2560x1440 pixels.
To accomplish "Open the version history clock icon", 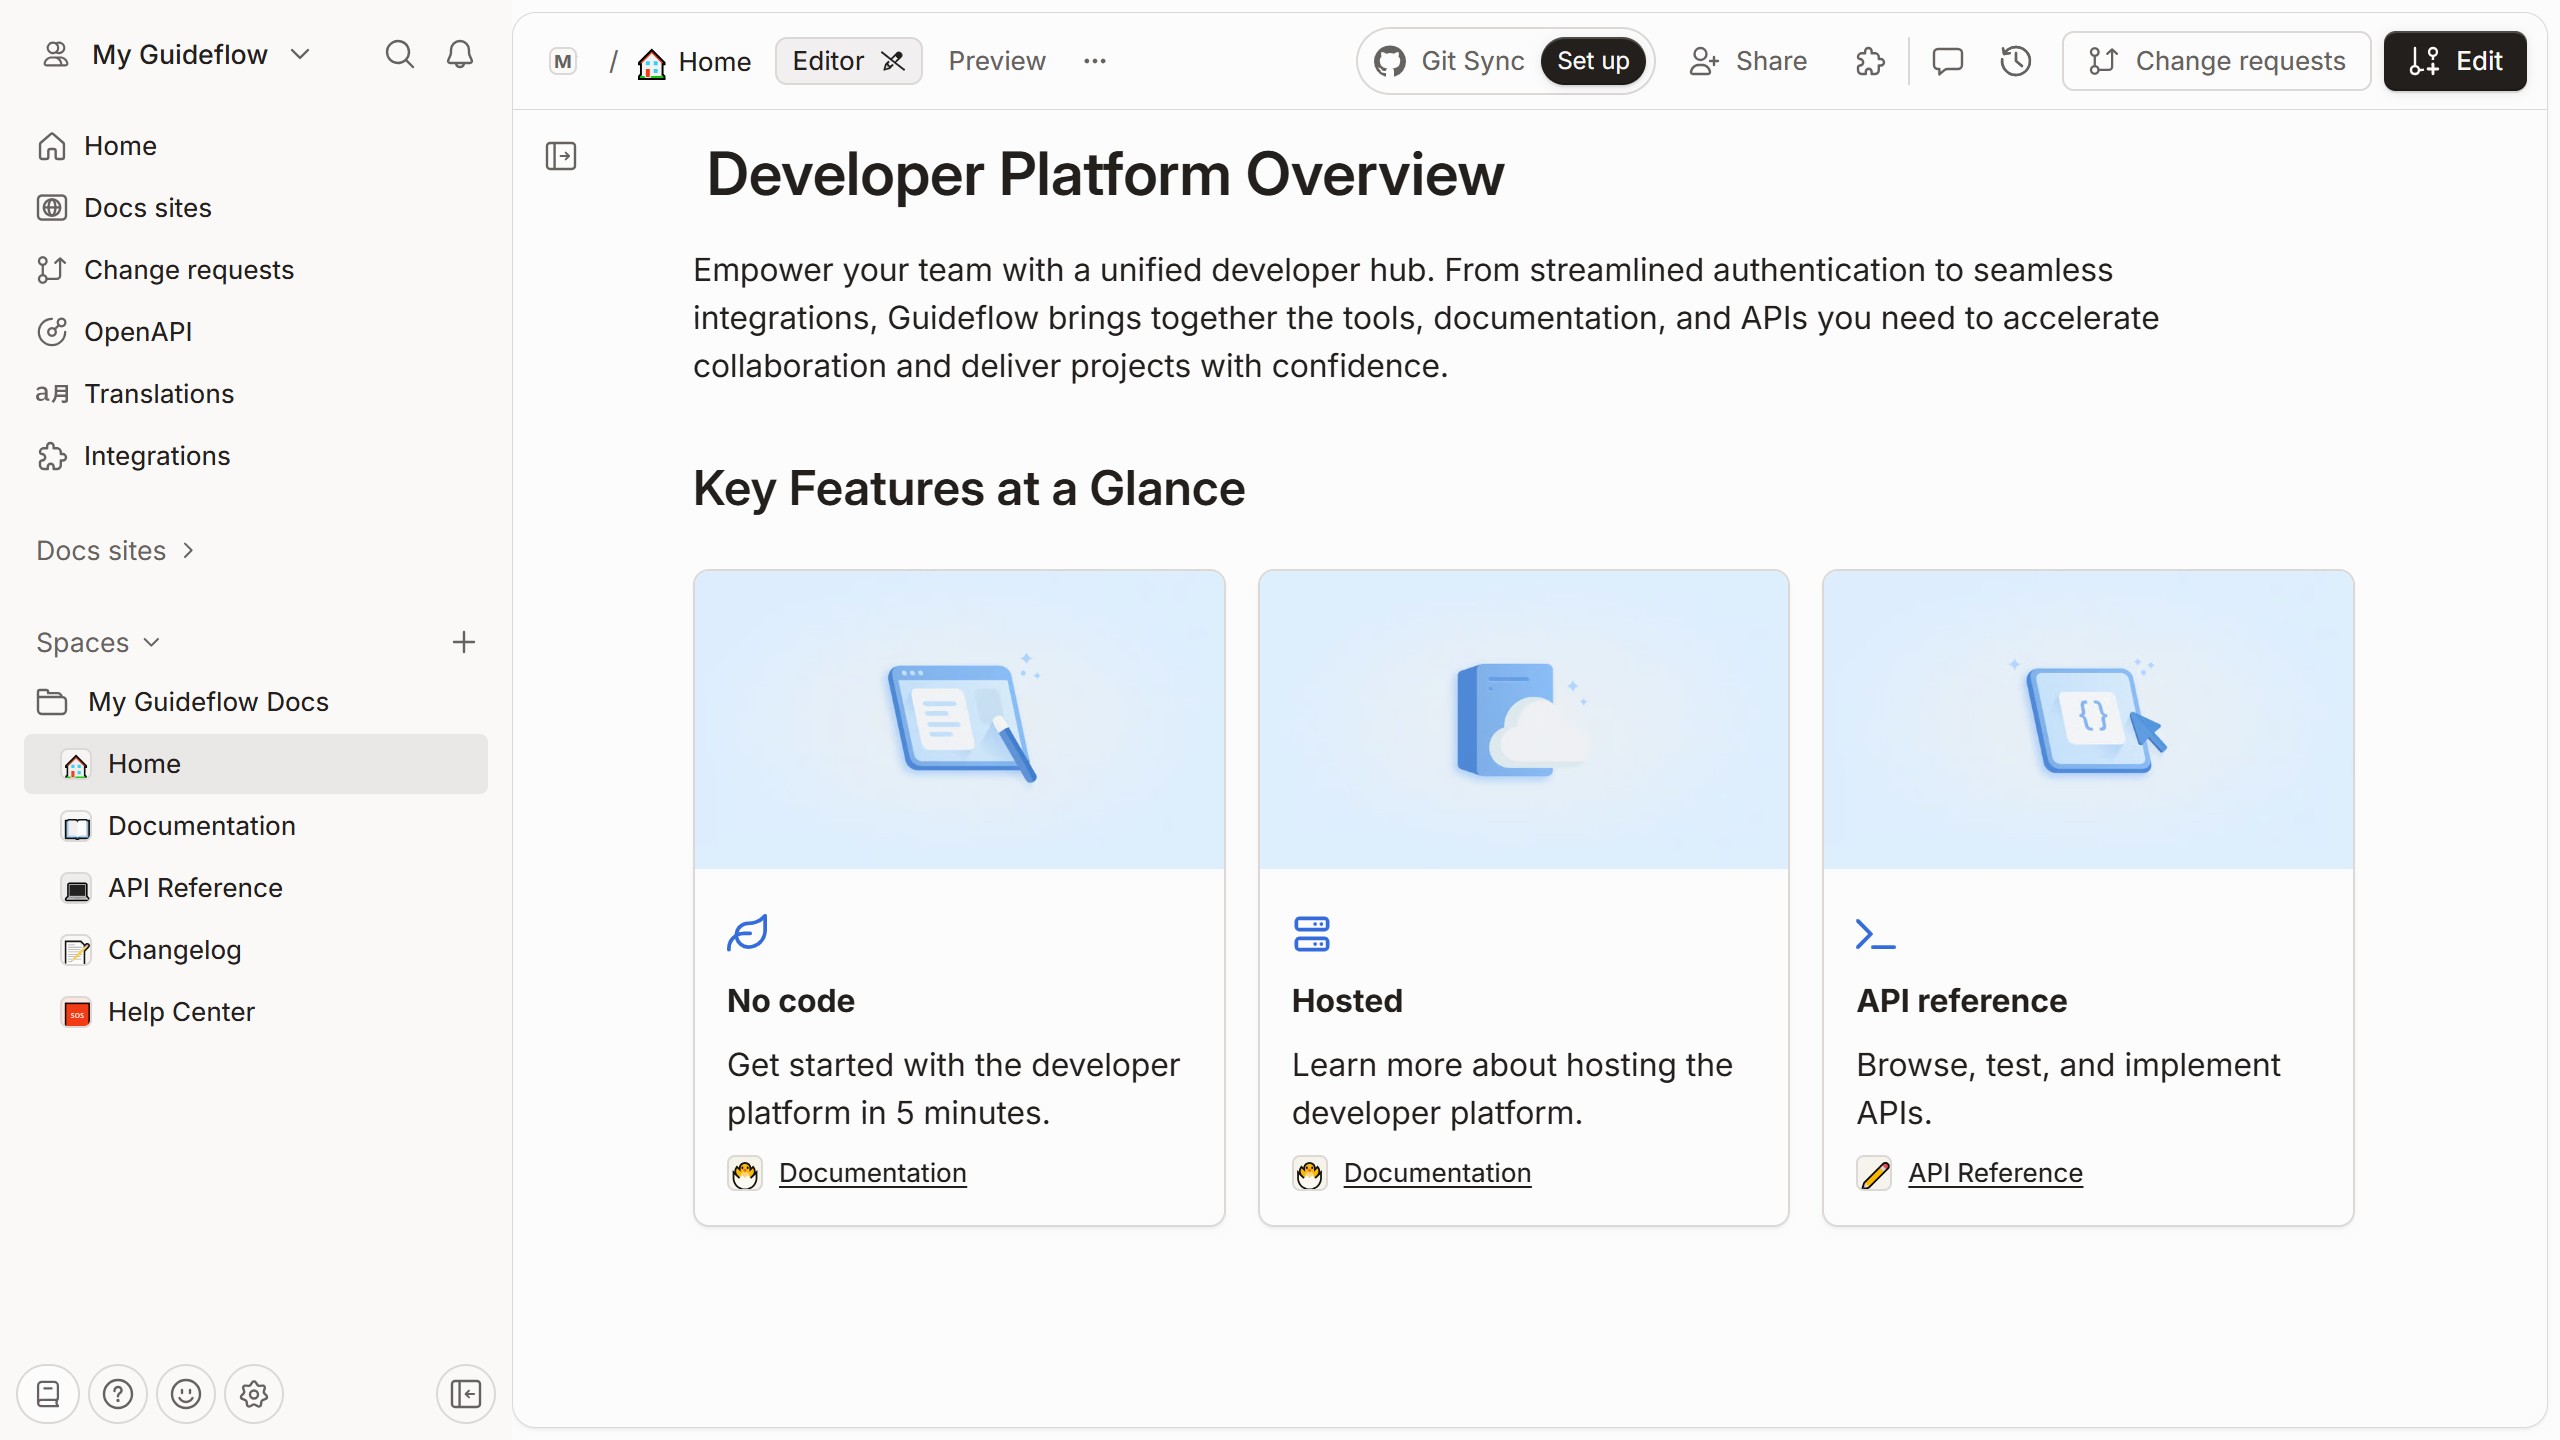I will 2016,61.
